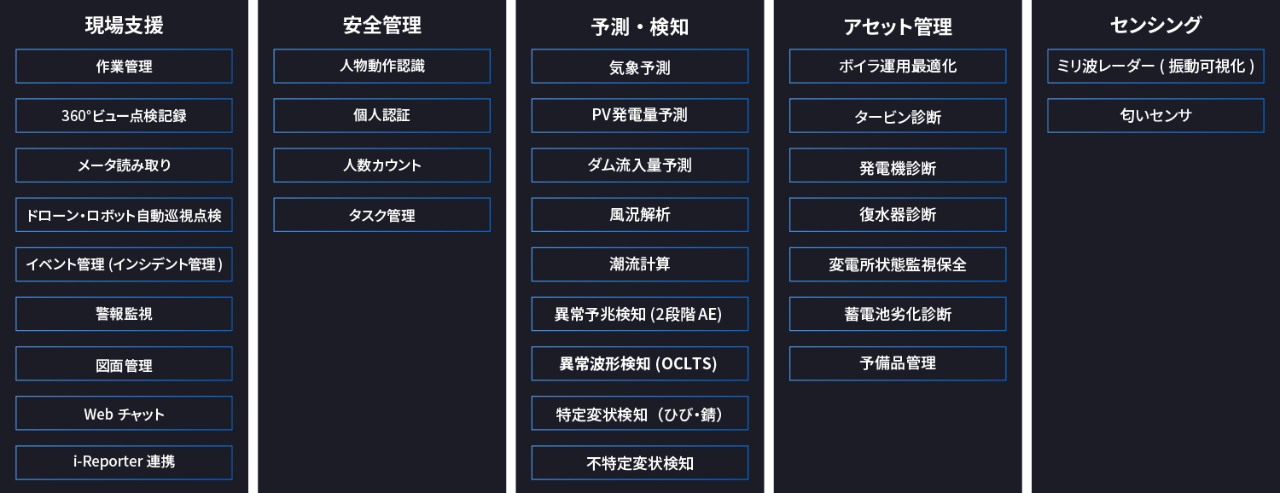Open ドローン・ロボット自動巡視点検 item
Image resolution: width=1280 pixels, height=493 pixels.
124,215
